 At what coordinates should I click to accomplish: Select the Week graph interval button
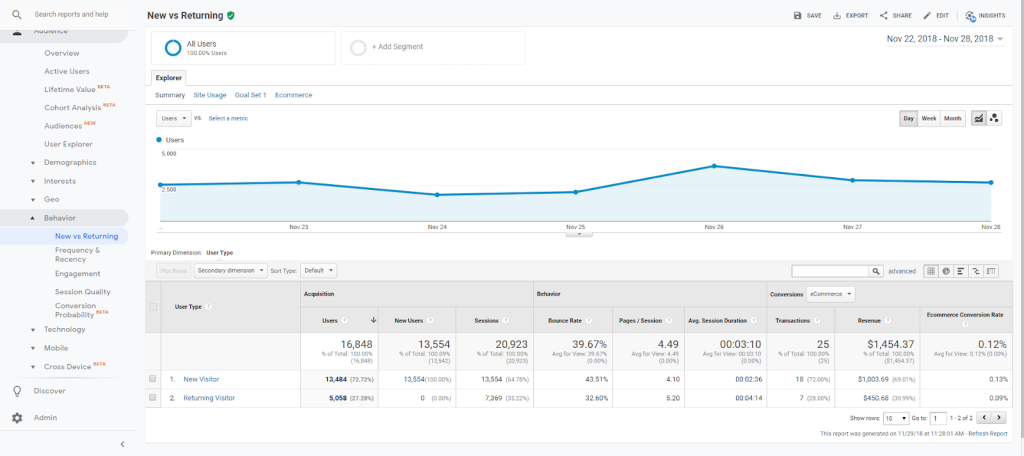[929, 118]
